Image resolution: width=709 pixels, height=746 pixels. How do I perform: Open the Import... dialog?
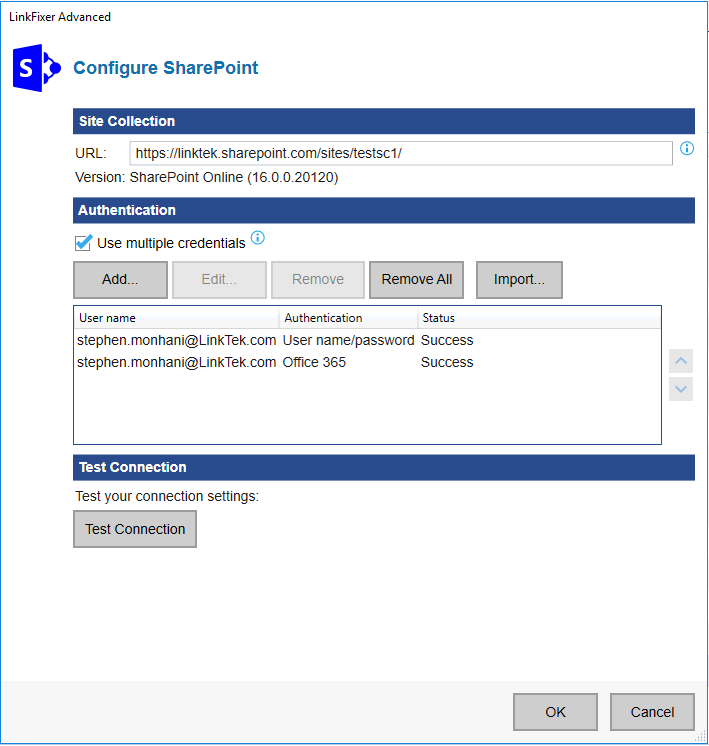tap(519, 279)
